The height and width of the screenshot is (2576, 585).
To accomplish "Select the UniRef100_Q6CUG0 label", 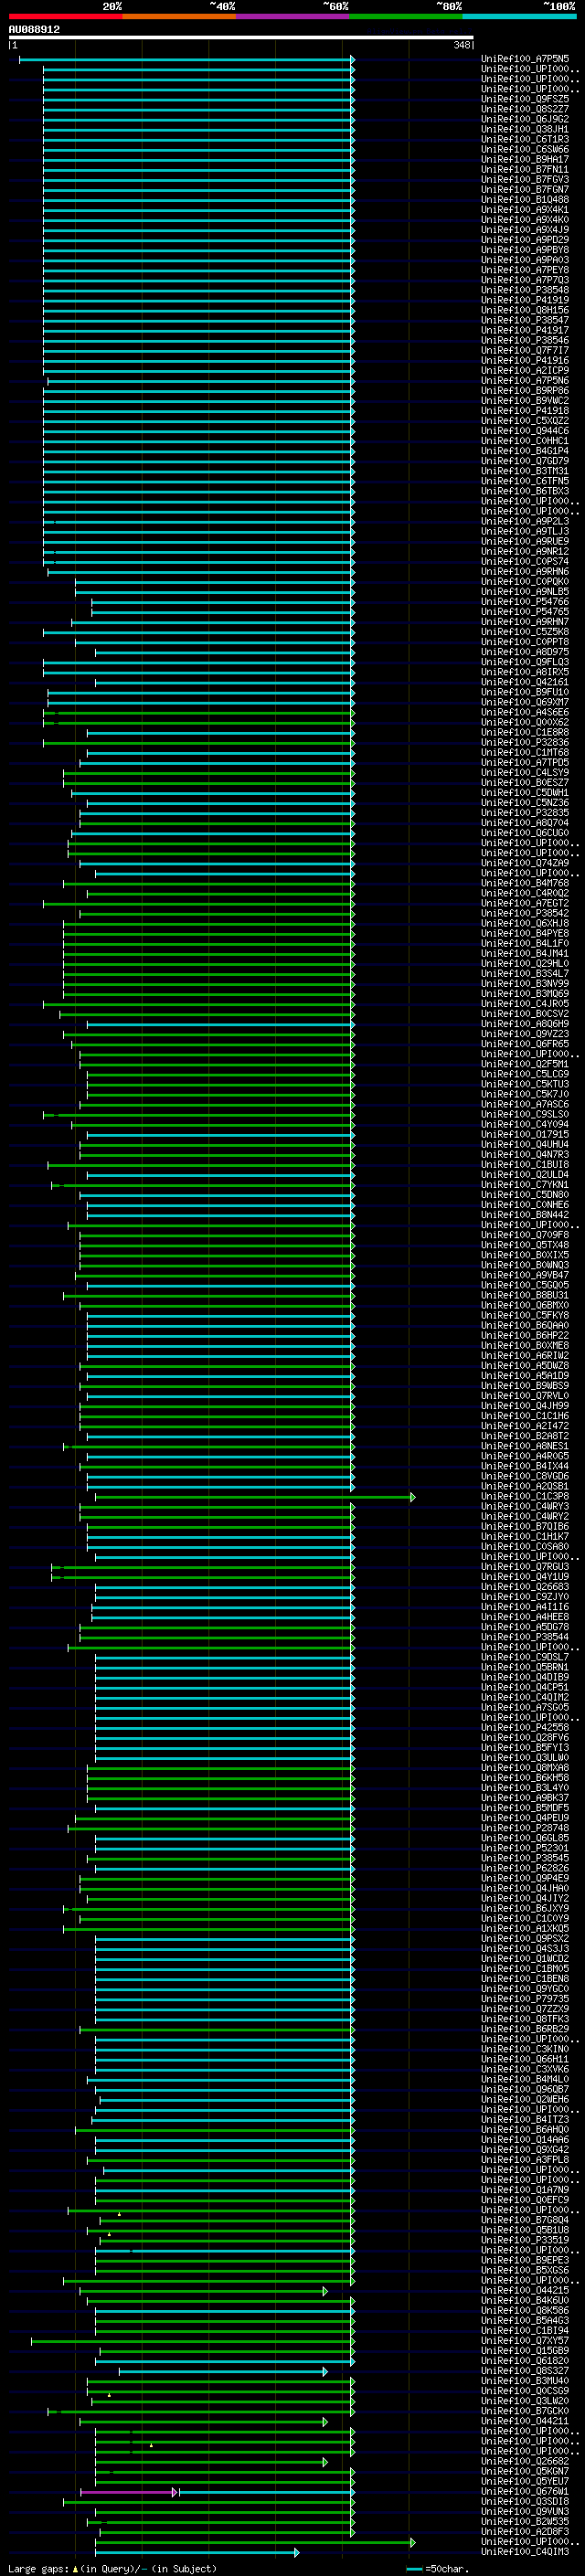I will 525,833.
